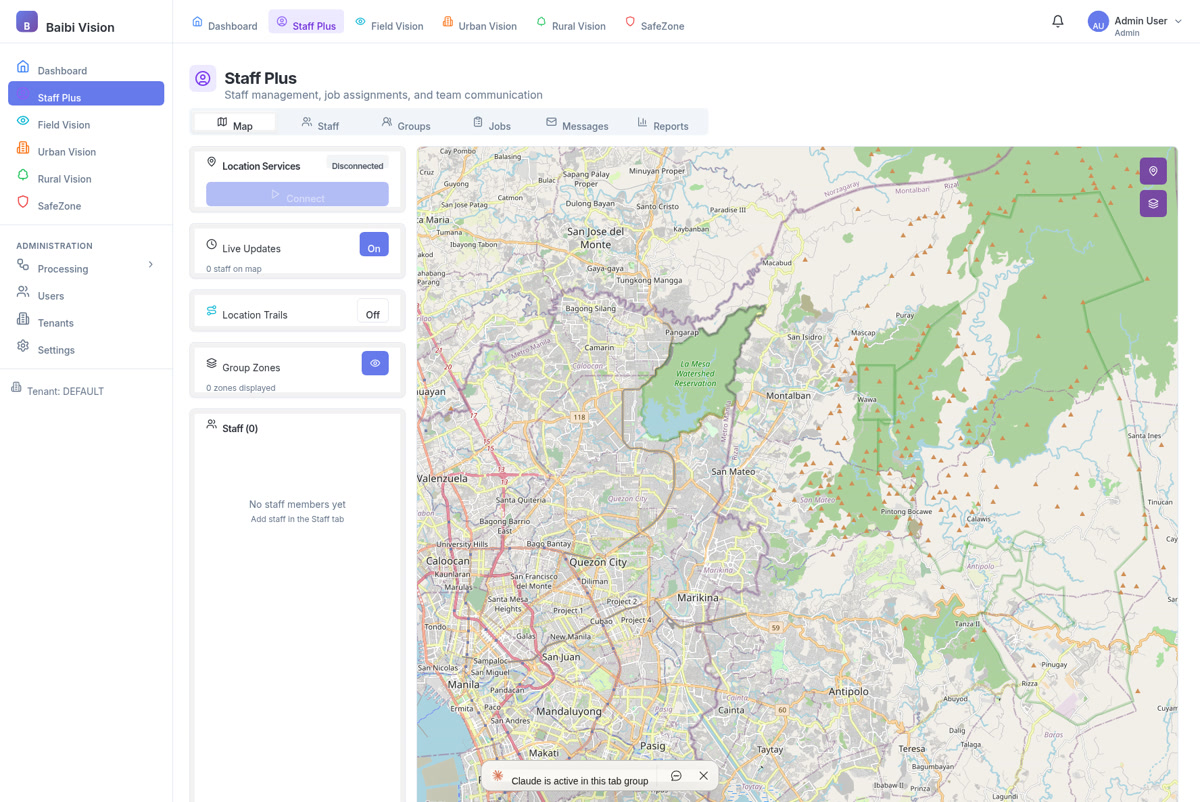Turn on Location Trails

pyautogui.click(x=372, y=313)
